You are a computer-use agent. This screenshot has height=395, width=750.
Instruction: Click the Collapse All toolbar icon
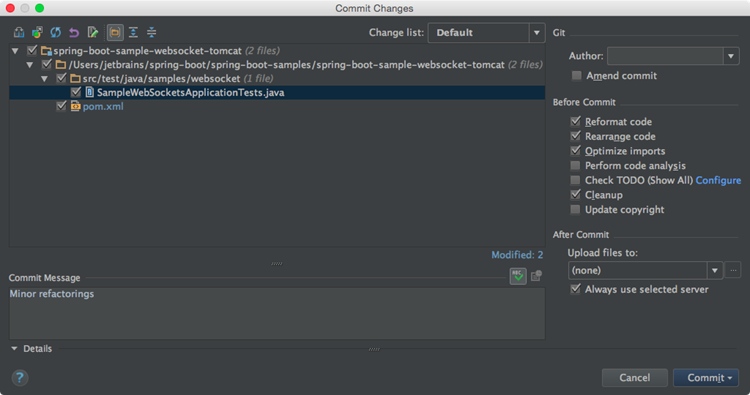152,33
